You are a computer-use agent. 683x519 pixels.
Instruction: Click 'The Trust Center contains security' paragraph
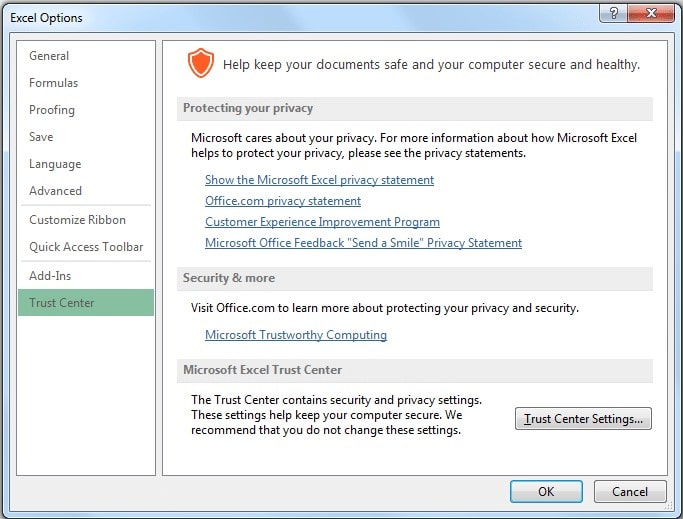click(336, 415)
